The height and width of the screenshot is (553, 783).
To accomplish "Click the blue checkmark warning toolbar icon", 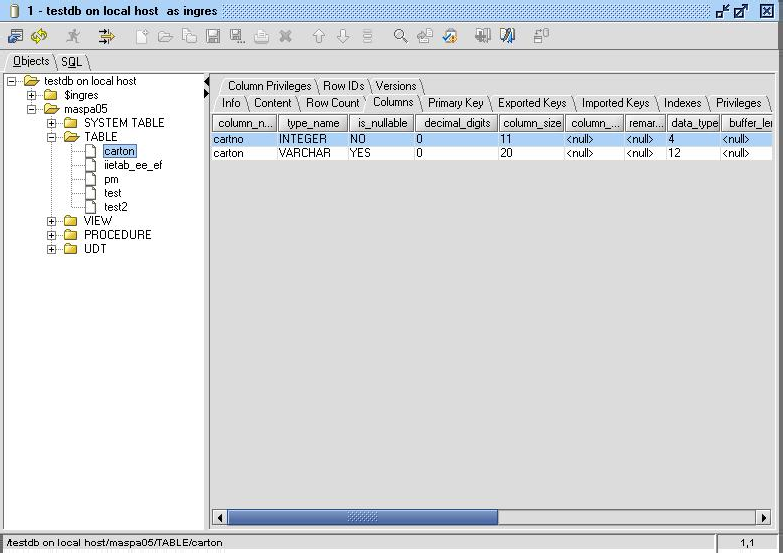I will pyautogui.click(x=449, y=36).
